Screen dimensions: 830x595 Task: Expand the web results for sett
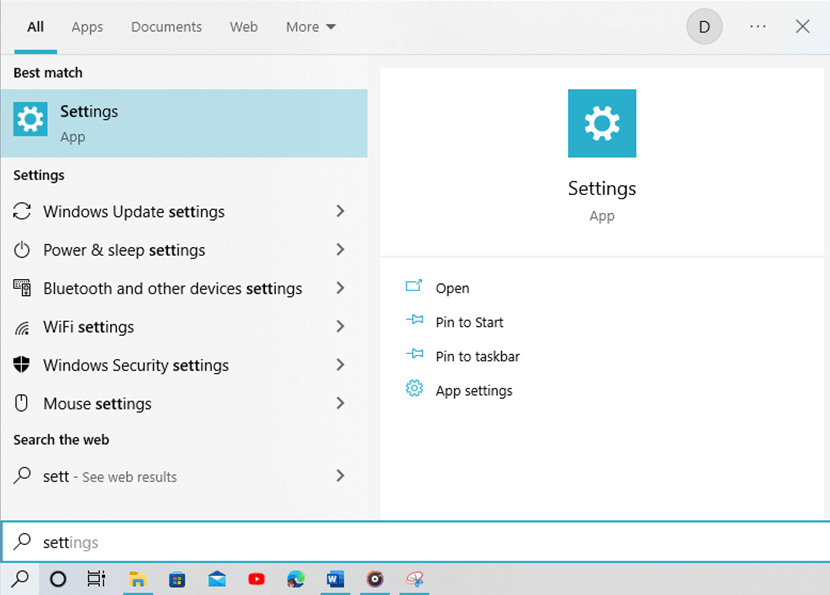pos(340,476)
